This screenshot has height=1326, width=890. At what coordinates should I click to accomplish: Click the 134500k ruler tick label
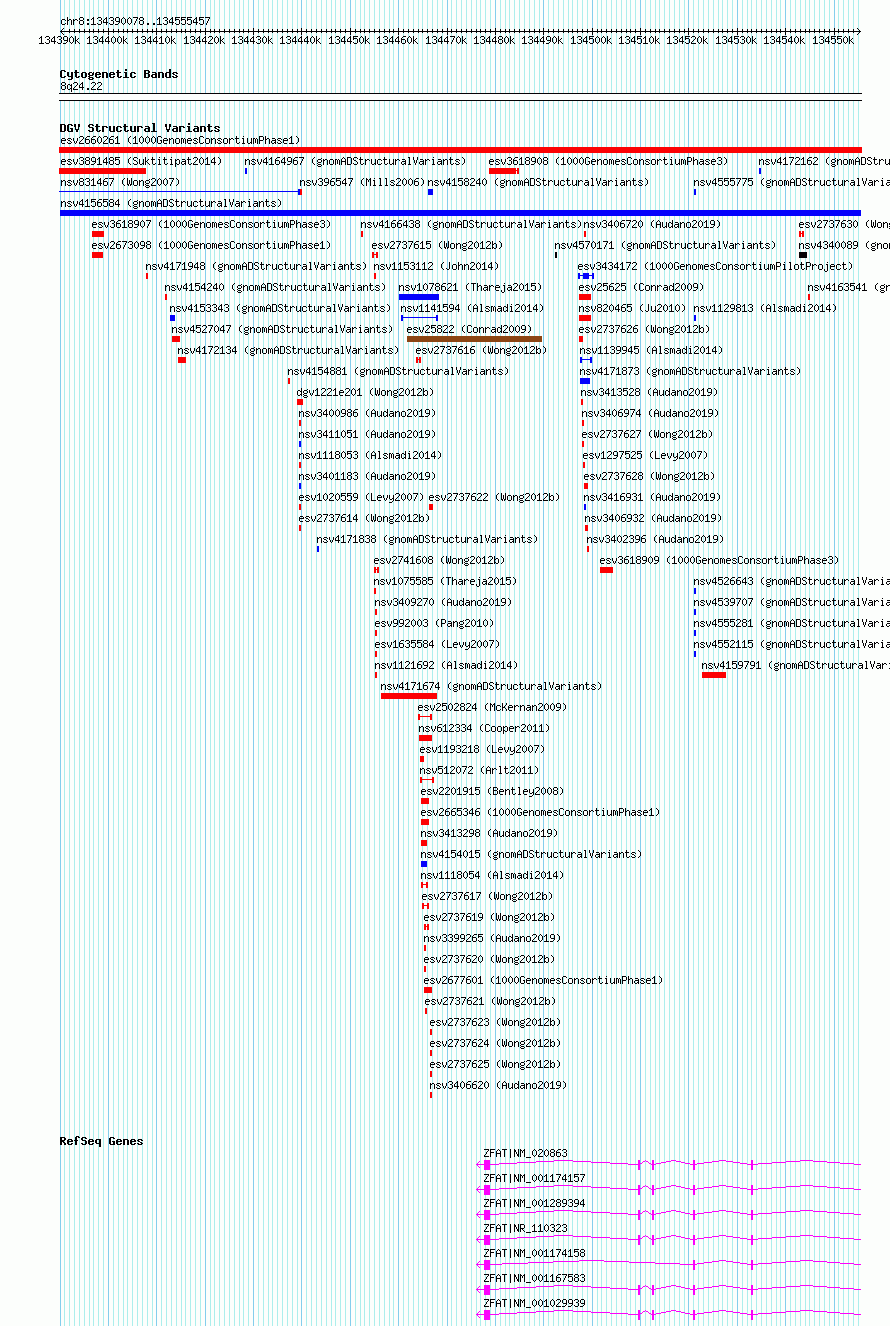click(x=590, y=40)
